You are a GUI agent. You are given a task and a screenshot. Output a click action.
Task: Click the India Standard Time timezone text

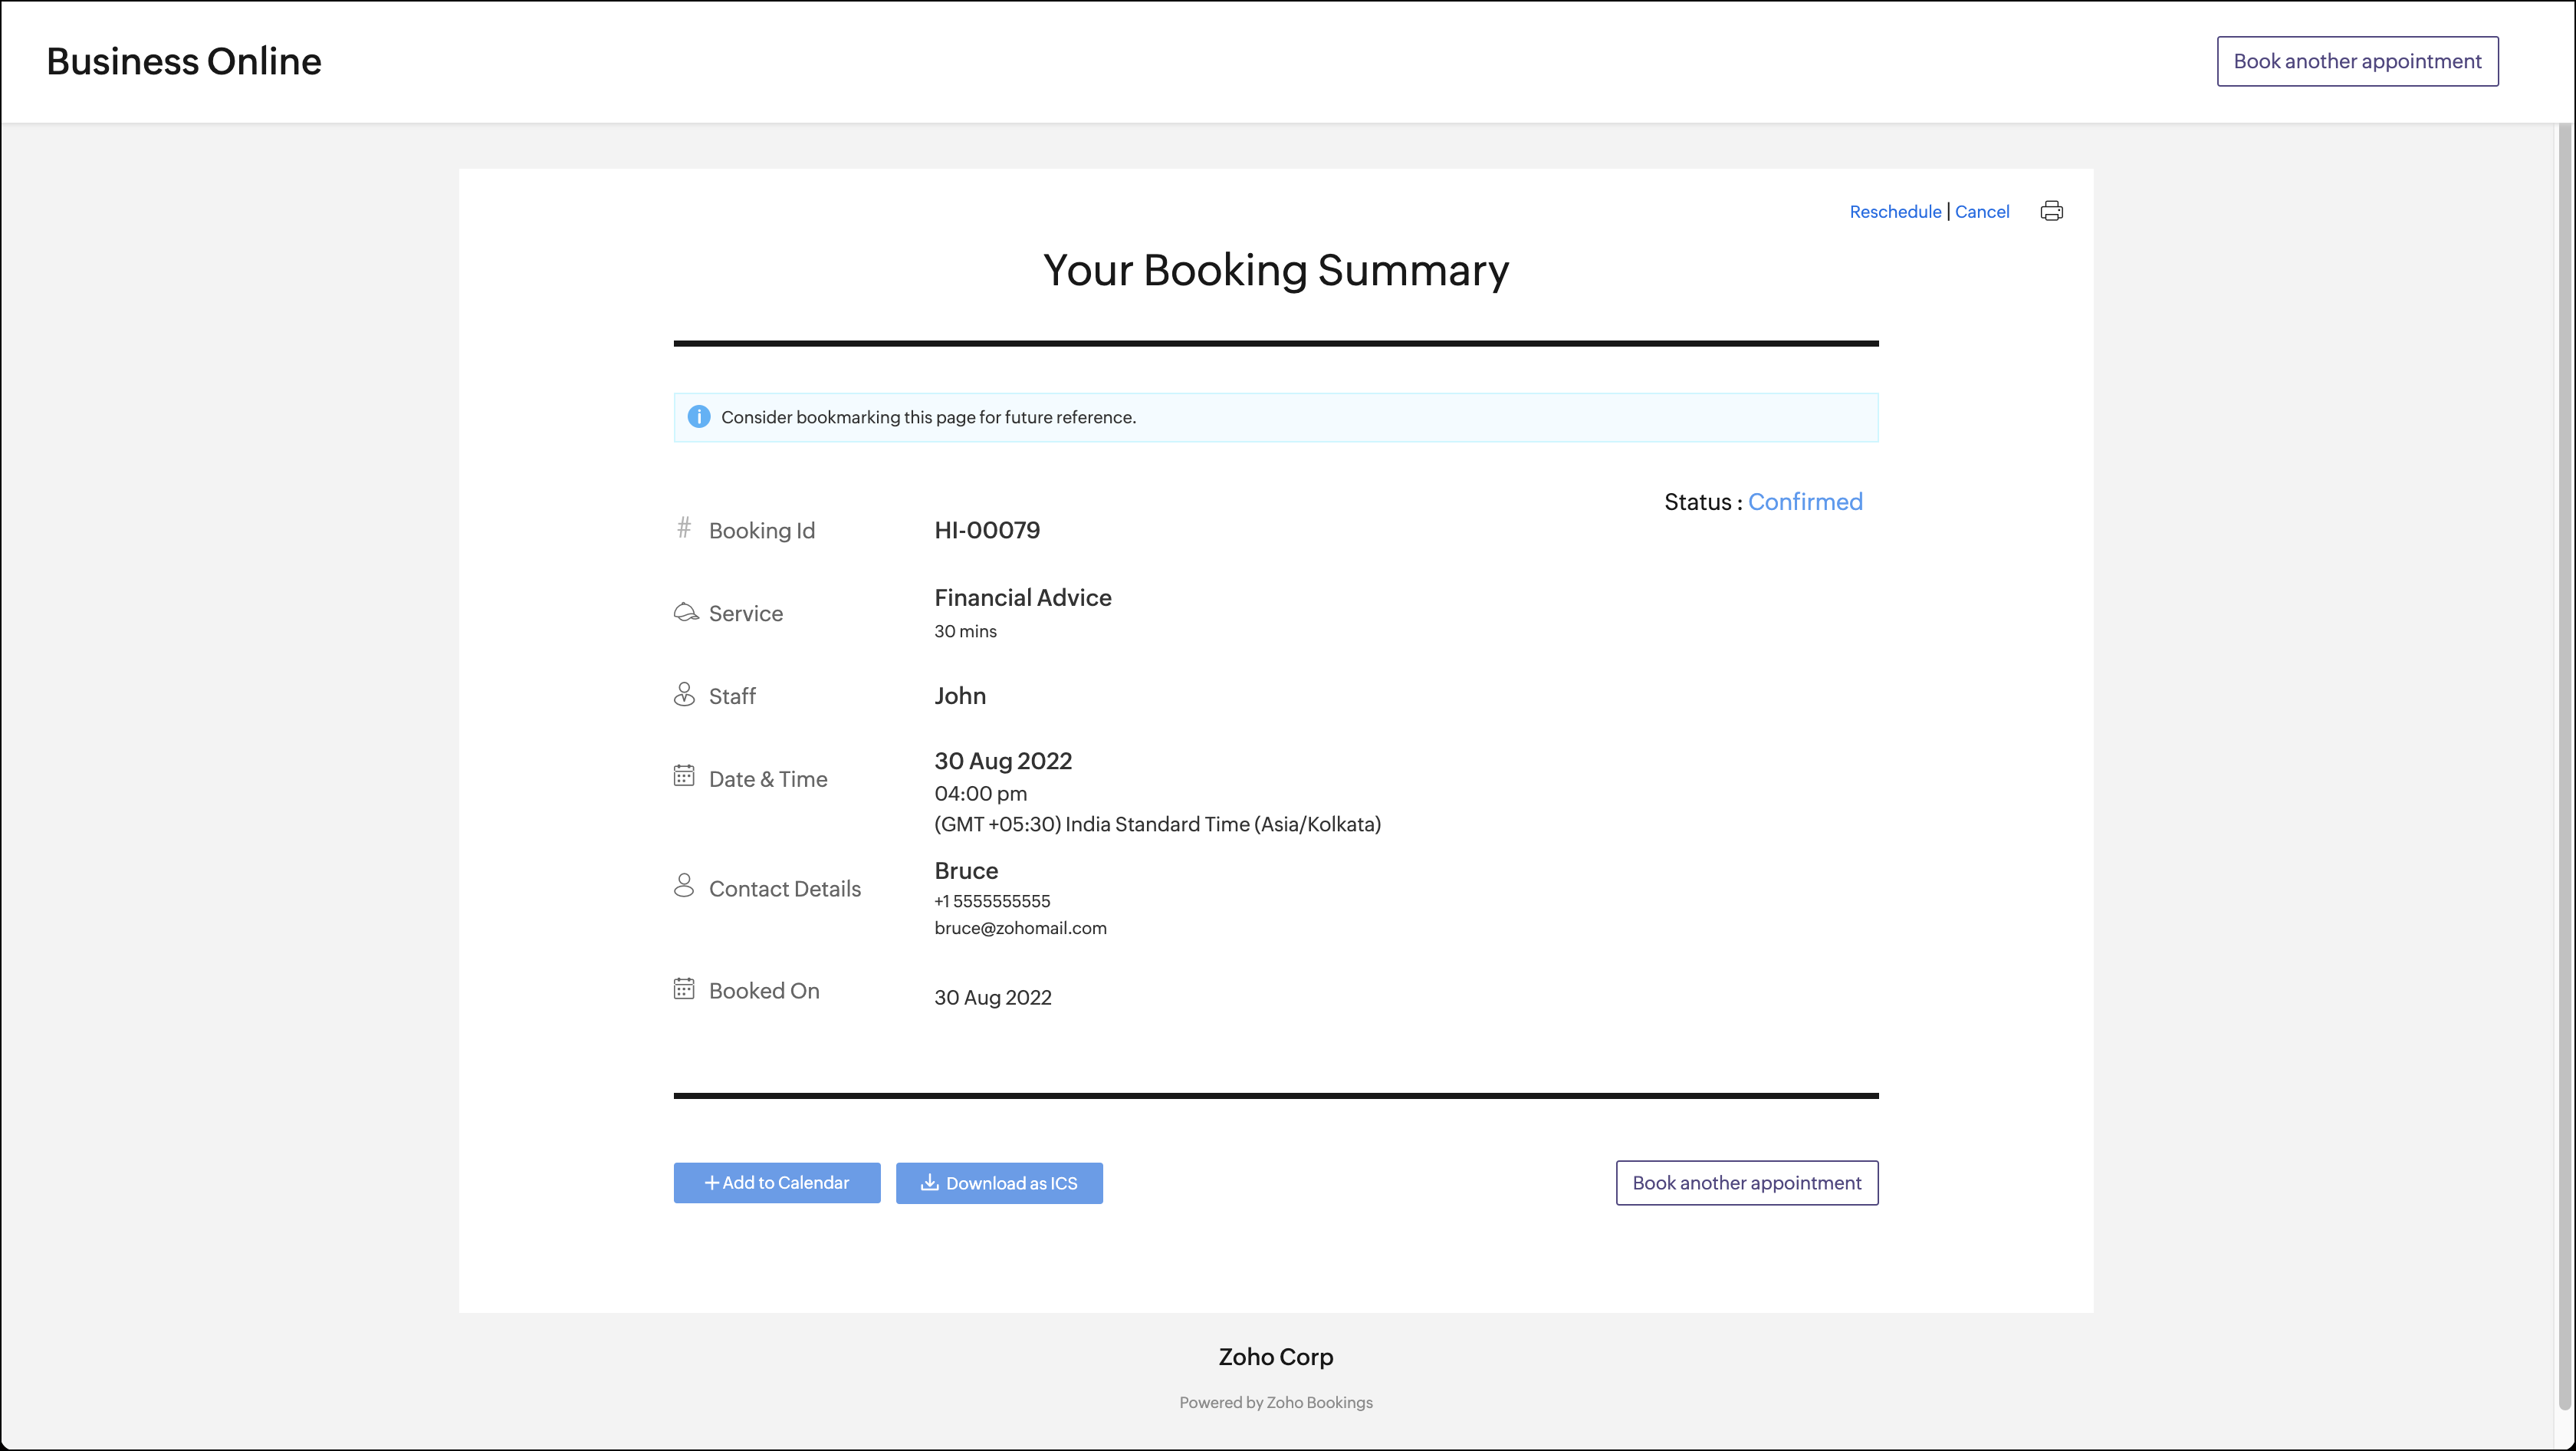click(1157, 825)
